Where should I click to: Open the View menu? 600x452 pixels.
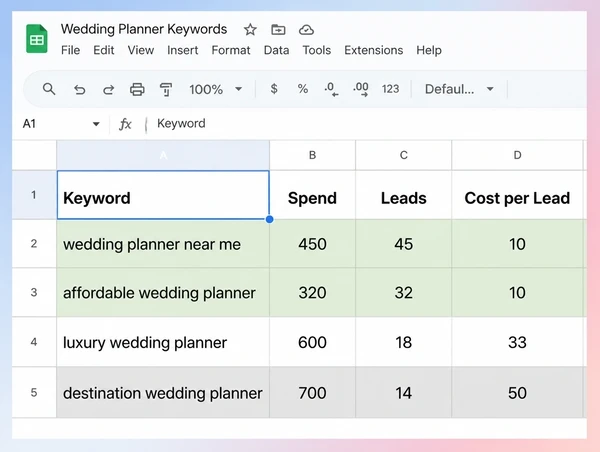(x=140, y=50)
